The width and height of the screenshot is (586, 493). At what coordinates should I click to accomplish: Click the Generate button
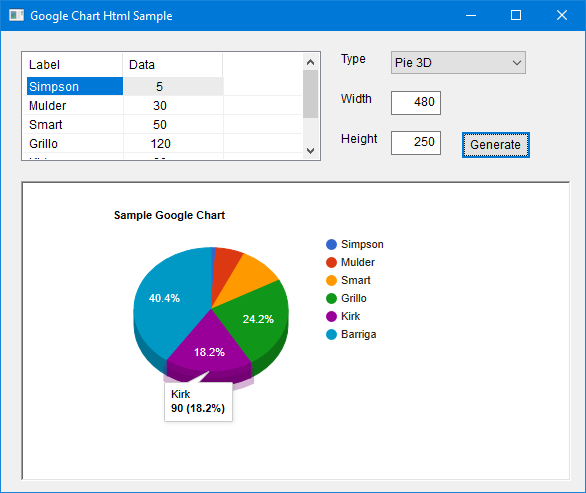[x=496, y=145]
